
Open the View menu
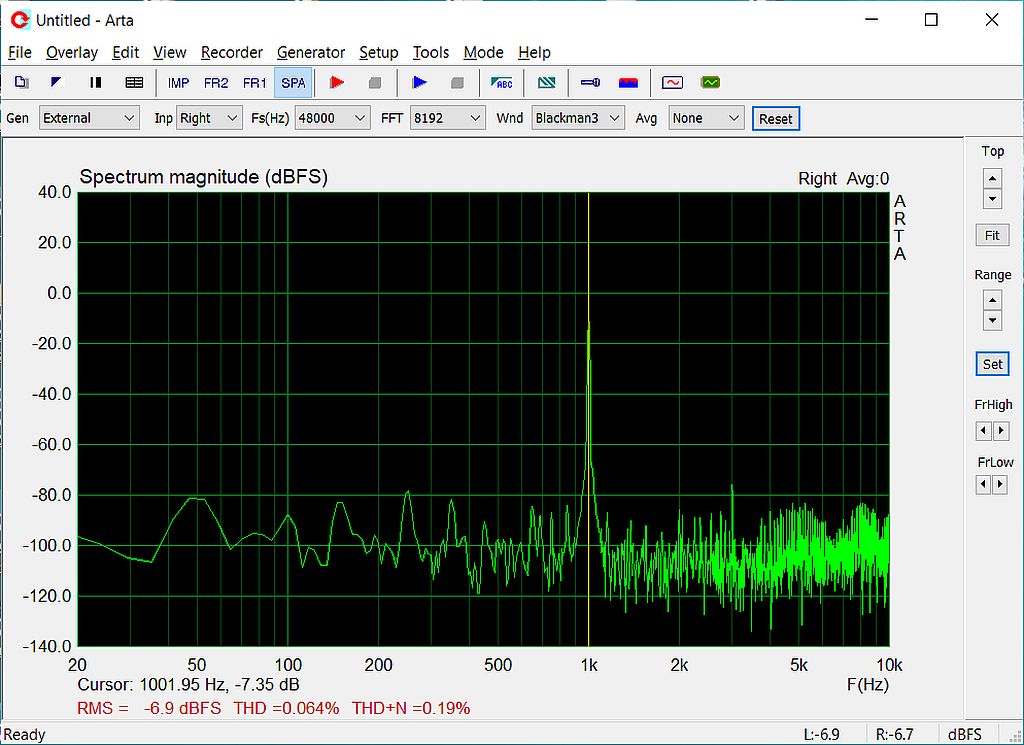(170, 52)
